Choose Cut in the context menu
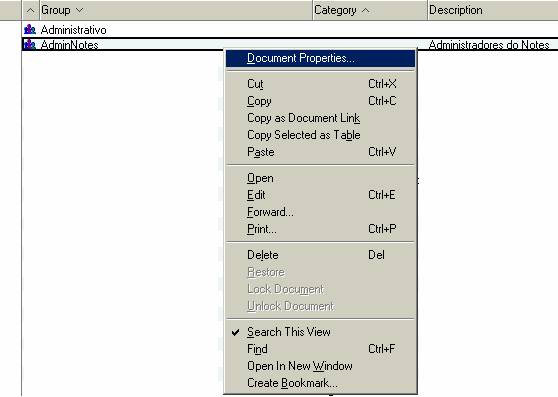Image resolution: width=558 pixels, height=397 pixels. (x=320, y=84)
